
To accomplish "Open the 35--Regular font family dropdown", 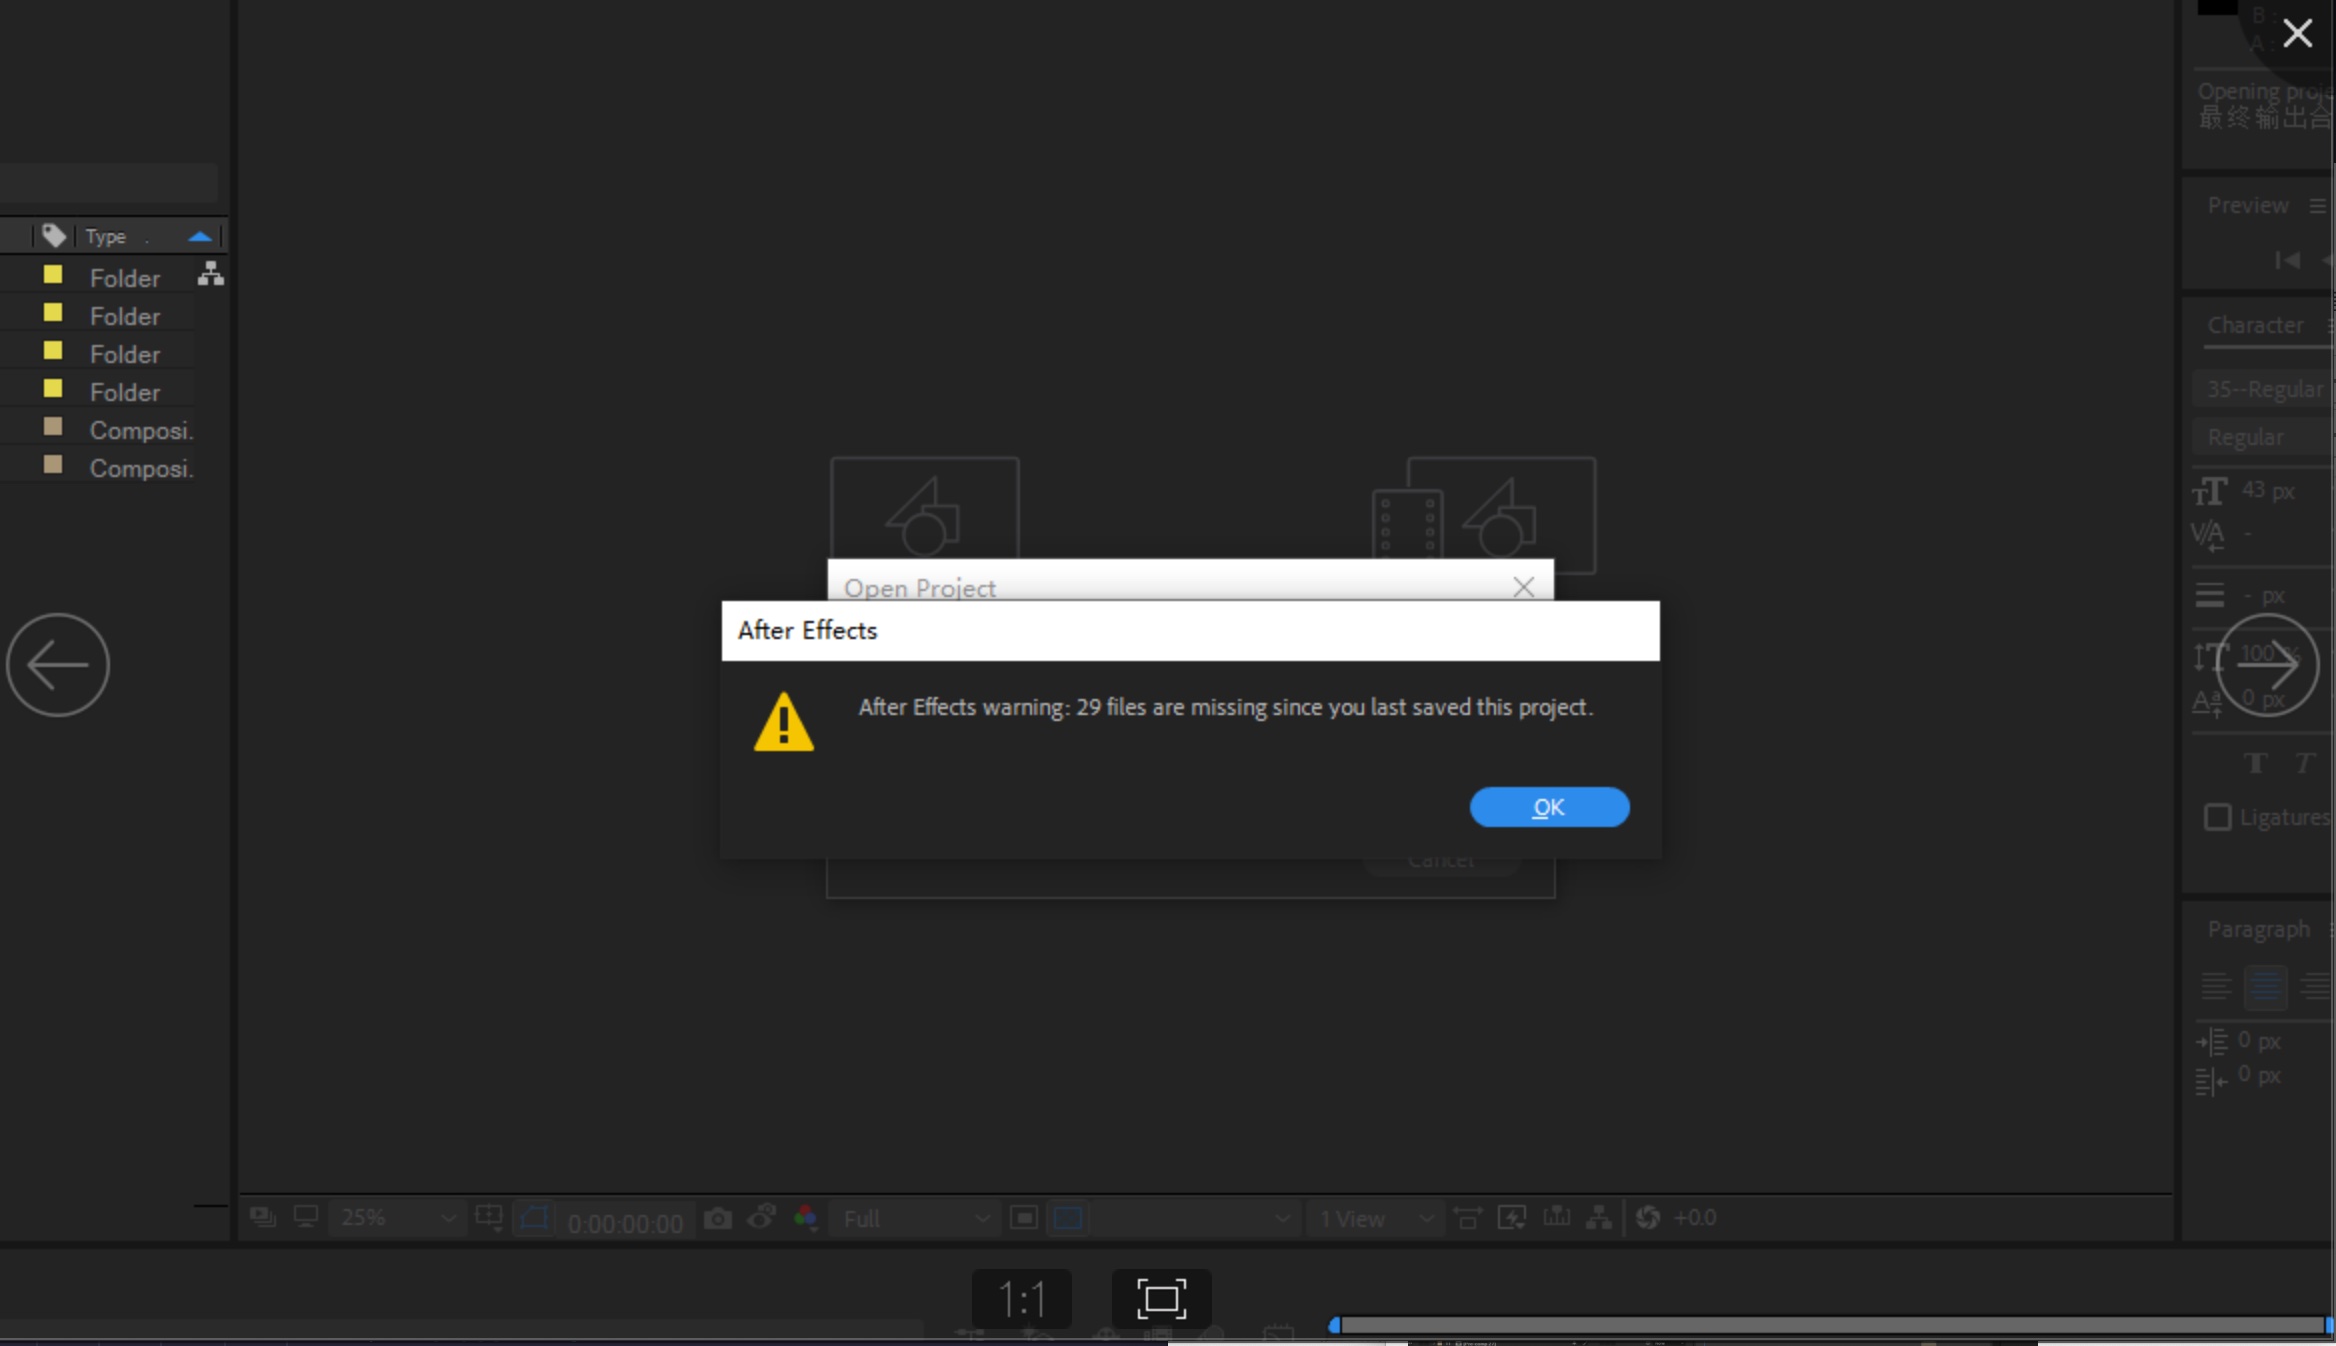I will 2264,389.
